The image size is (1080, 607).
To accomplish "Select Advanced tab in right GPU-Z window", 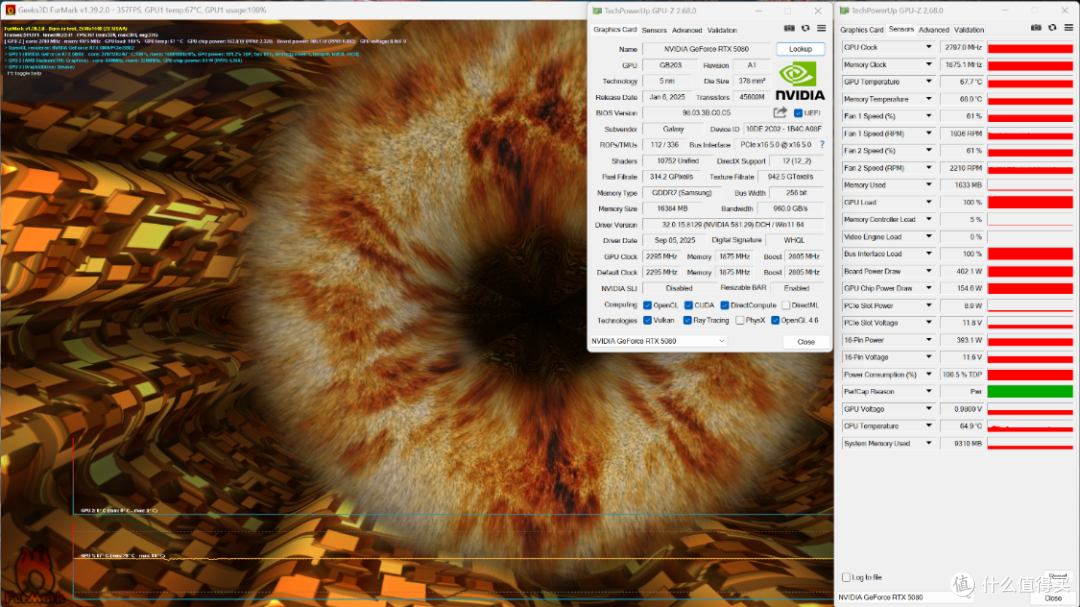I will click(x=934, y=30).
